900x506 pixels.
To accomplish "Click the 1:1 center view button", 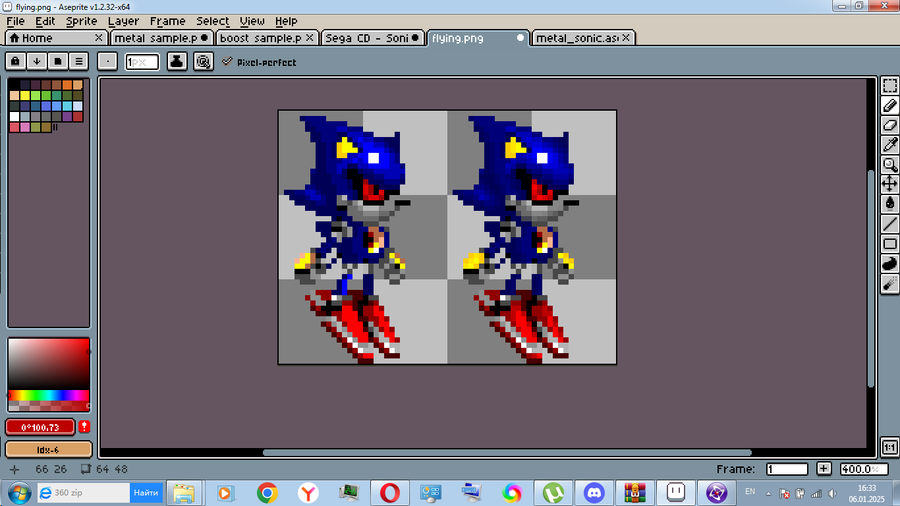I will [890, 447].
